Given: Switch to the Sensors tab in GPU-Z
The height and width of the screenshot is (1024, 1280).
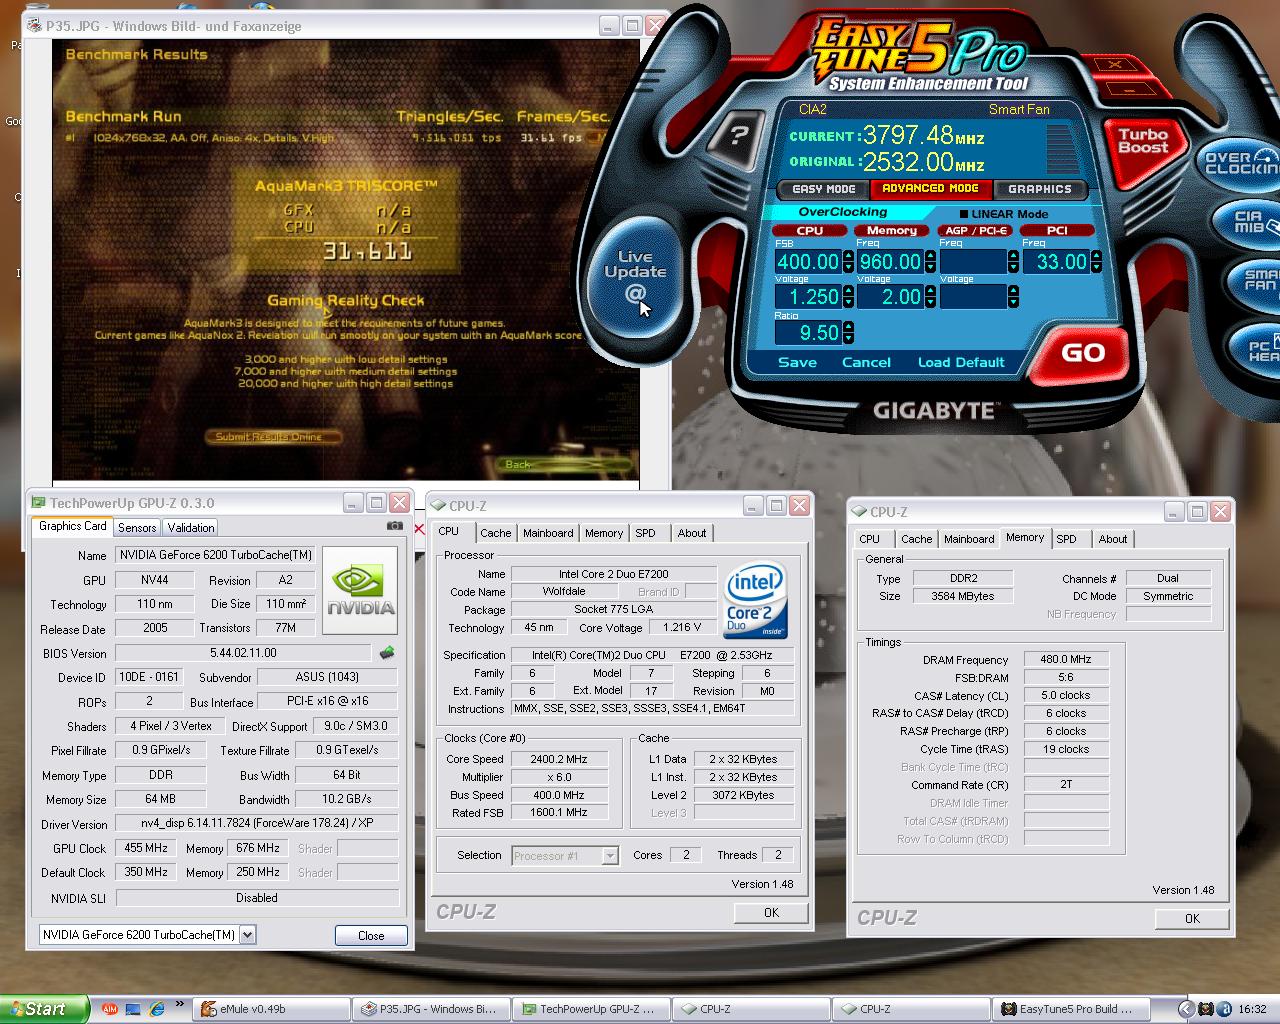Looking at the screenshot, I should [x=137, y=528].
